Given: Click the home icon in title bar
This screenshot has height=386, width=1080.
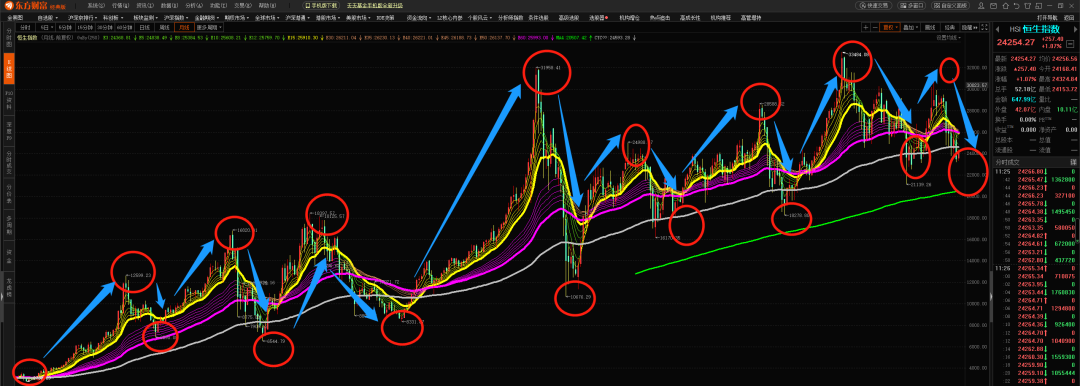Looking at the screenshot, I should point(1006,6).
